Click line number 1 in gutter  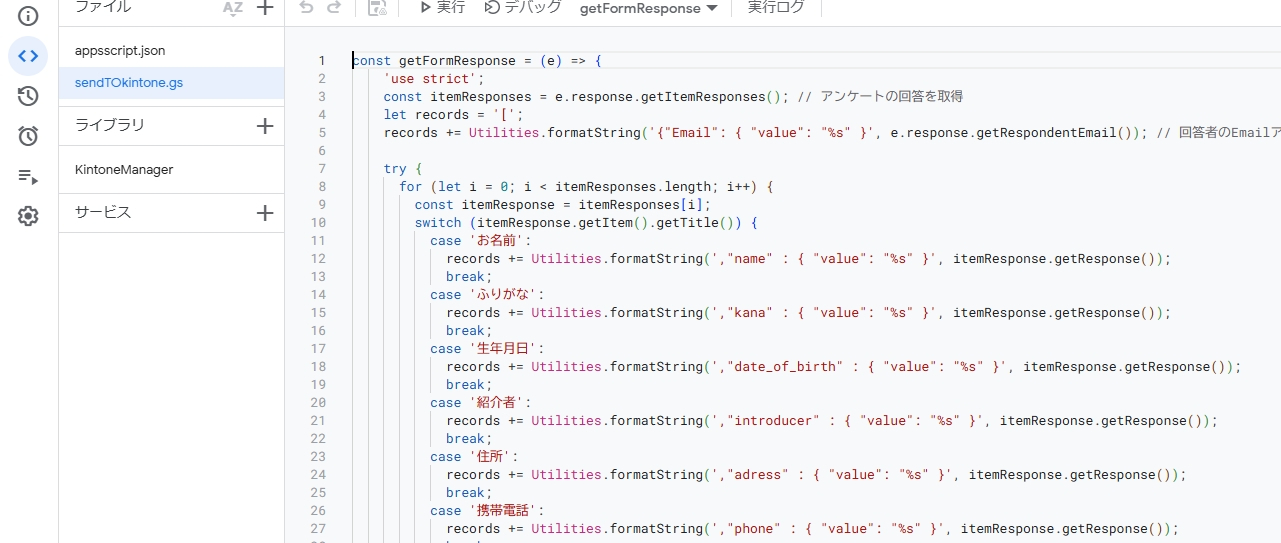coord(322,61)
